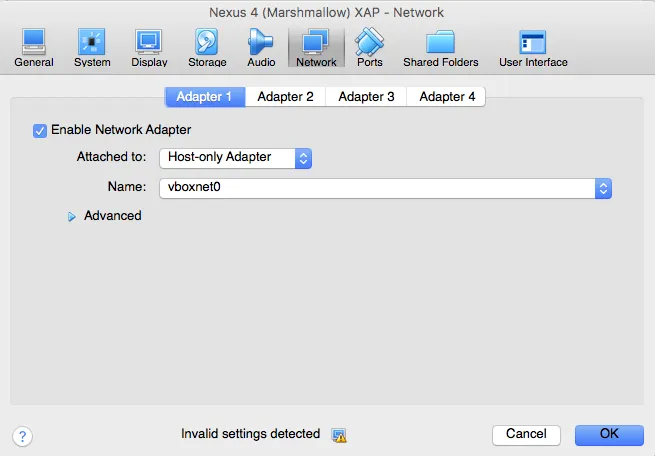
Task: Open the General settings section
Action: [34, 48]
